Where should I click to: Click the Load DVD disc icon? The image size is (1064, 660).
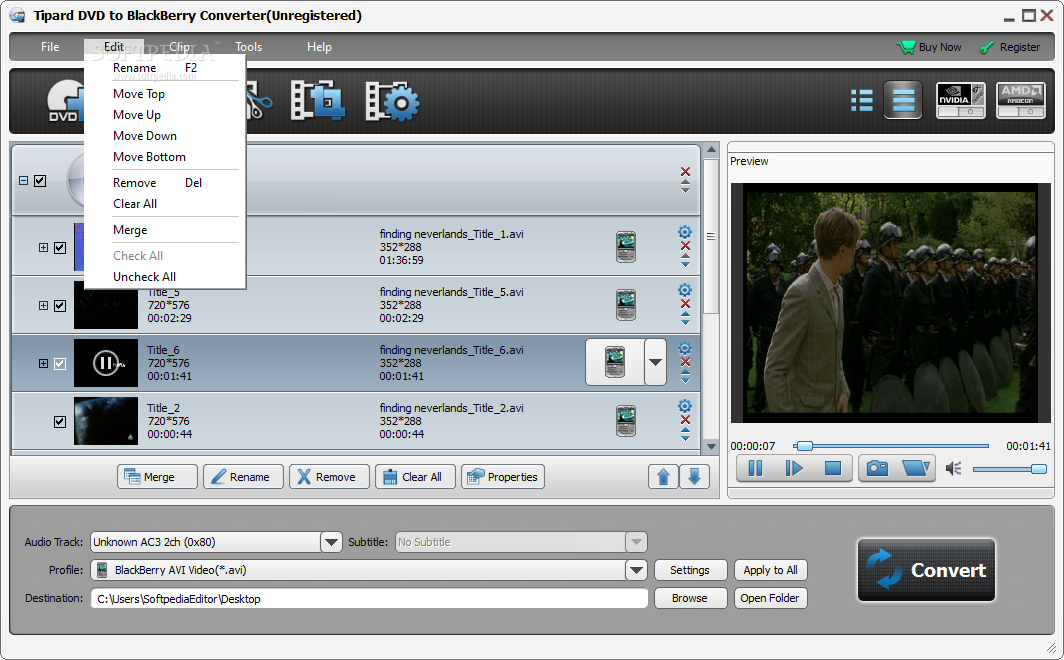point(65,102)
